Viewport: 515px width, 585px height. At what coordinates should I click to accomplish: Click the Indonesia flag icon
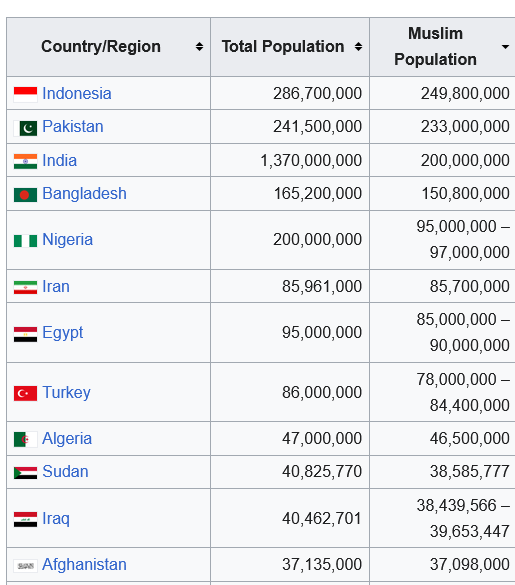click(25, 94)
